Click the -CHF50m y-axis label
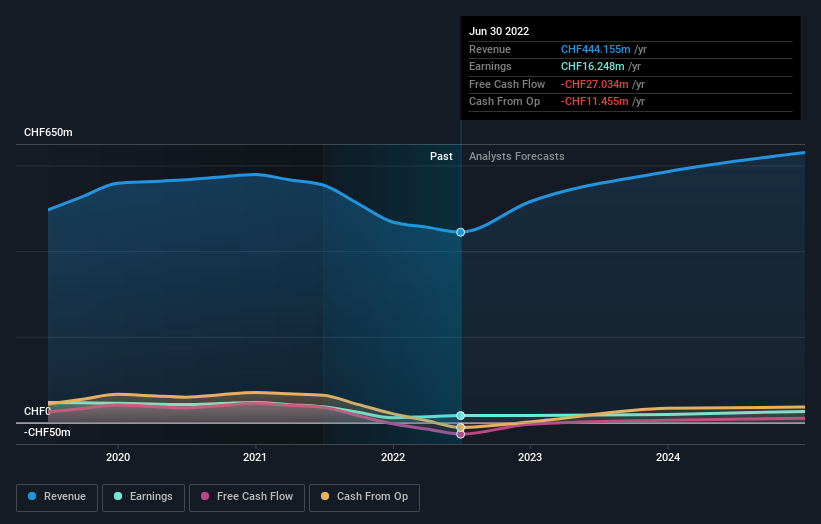 [x=47, y=432]
